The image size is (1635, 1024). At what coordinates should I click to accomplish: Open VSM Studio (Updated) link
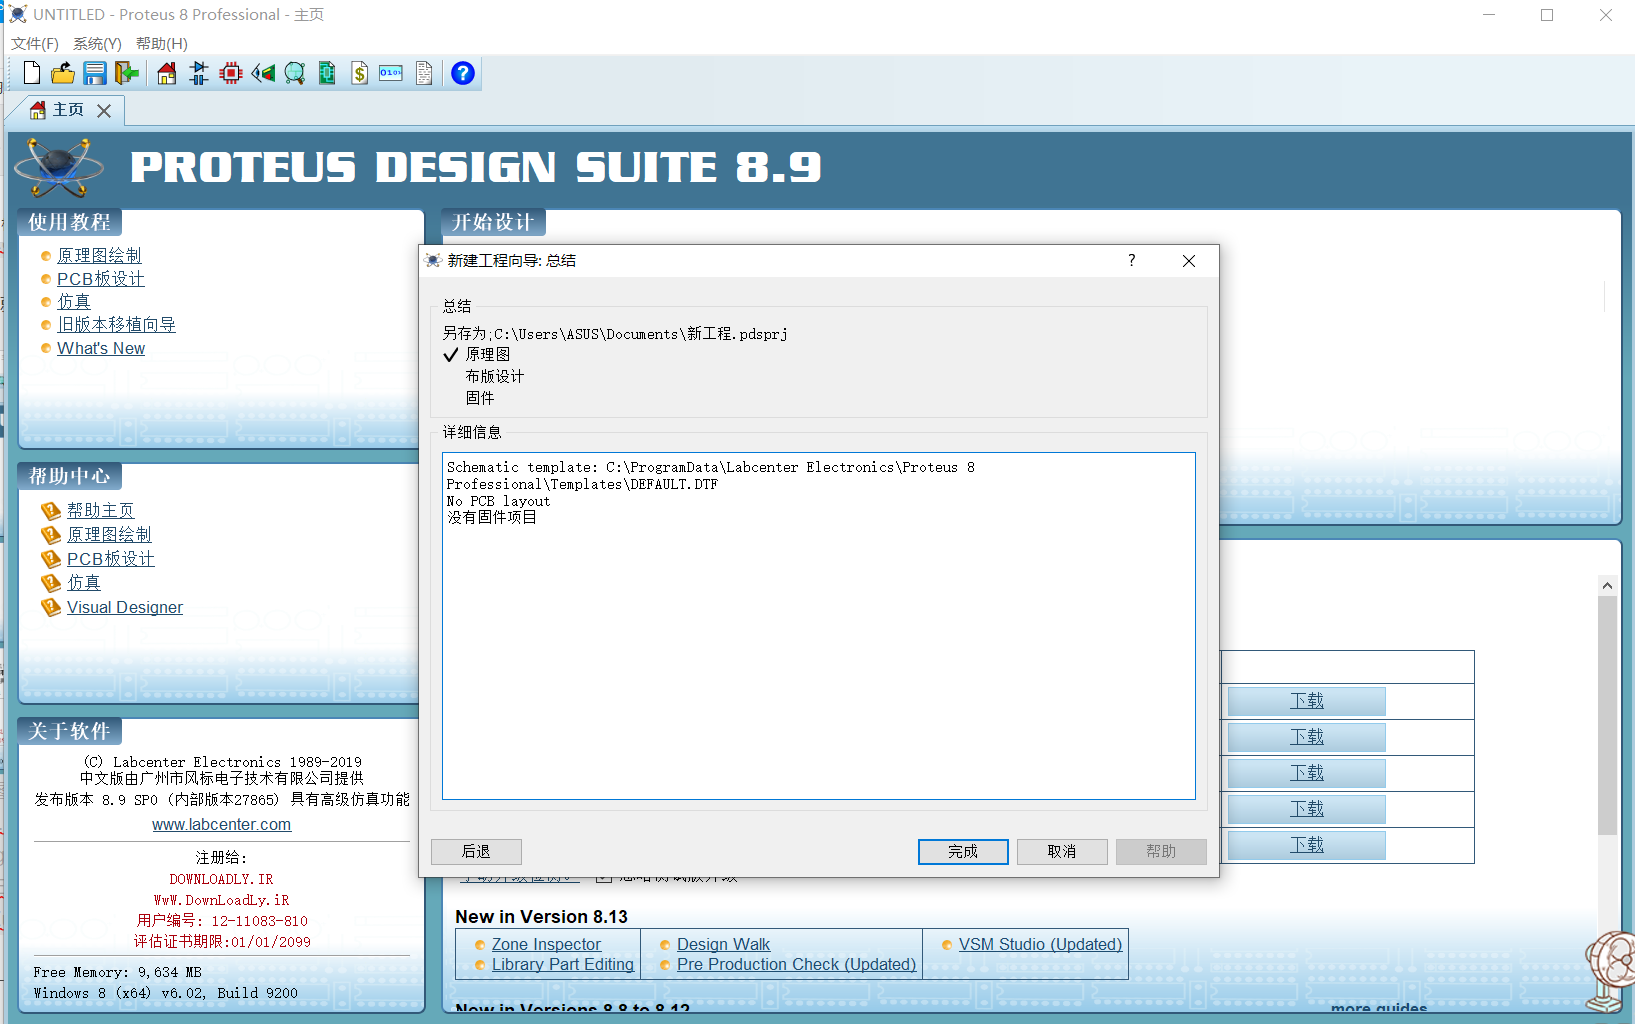tap(1040, 944)
